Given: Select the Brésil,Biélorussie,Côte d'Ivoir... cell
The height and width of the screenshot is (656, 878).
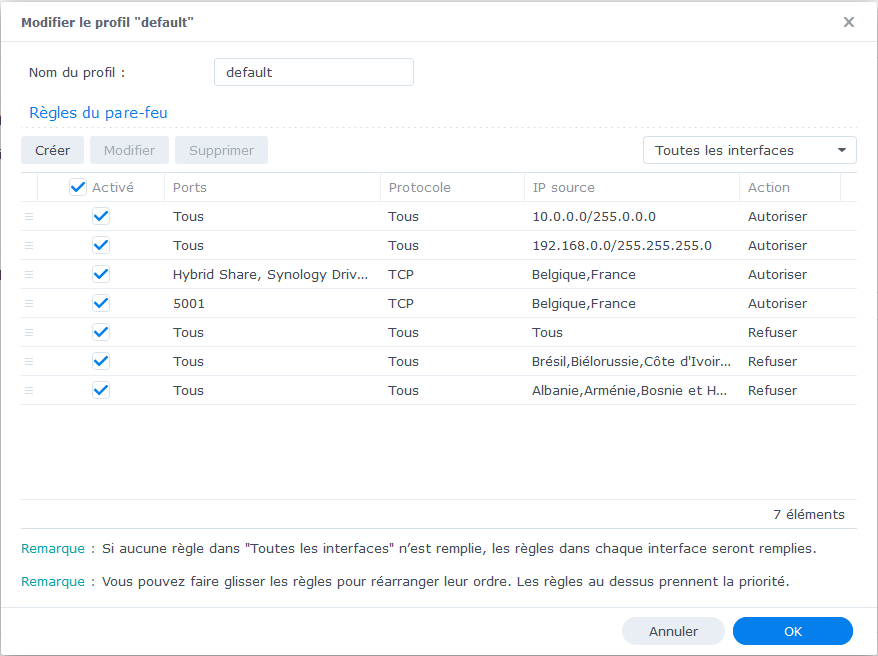Looking at the screenshot, I should (631, 362).
